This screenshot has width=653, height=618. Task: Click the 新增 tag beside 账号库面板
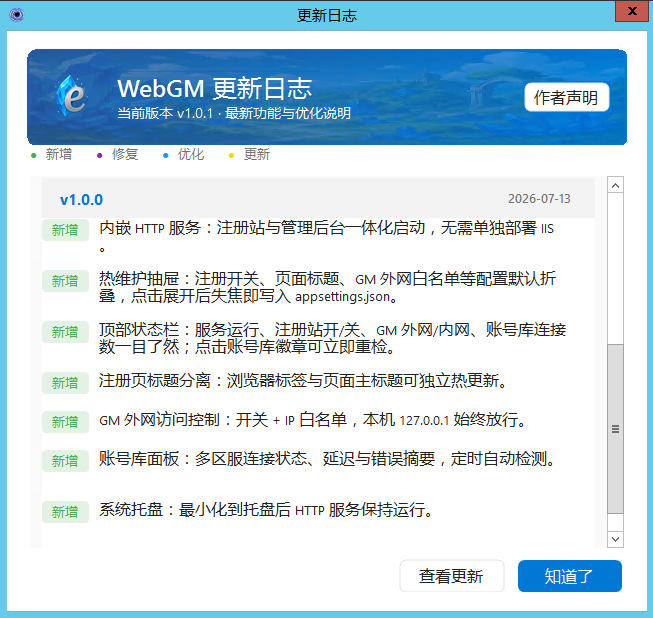pos(65,461)
